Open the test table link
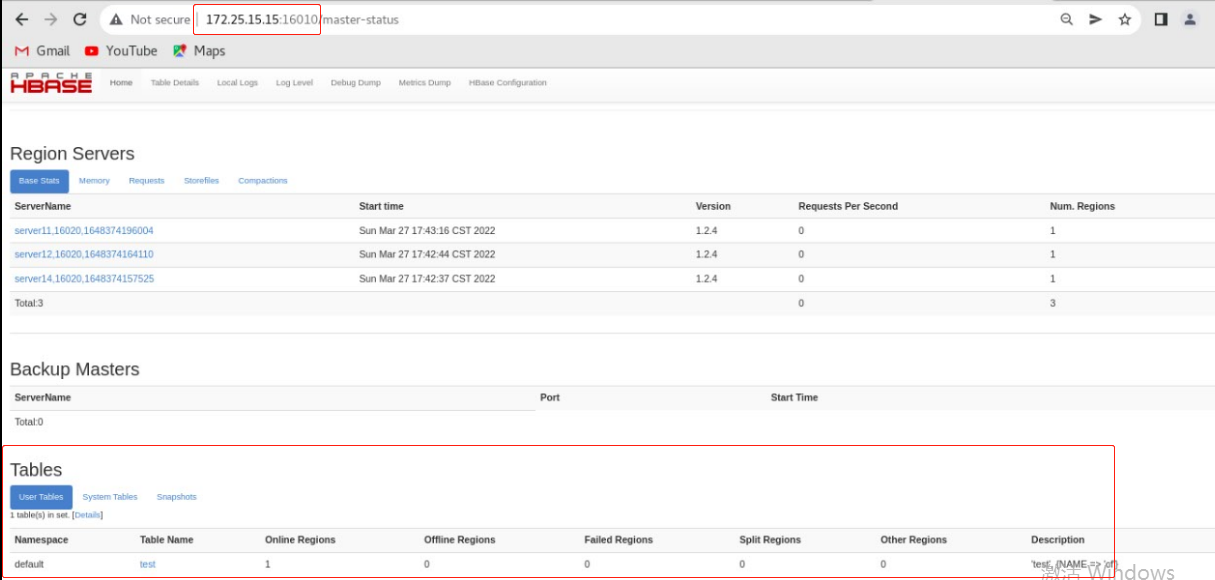 point(148,565)
